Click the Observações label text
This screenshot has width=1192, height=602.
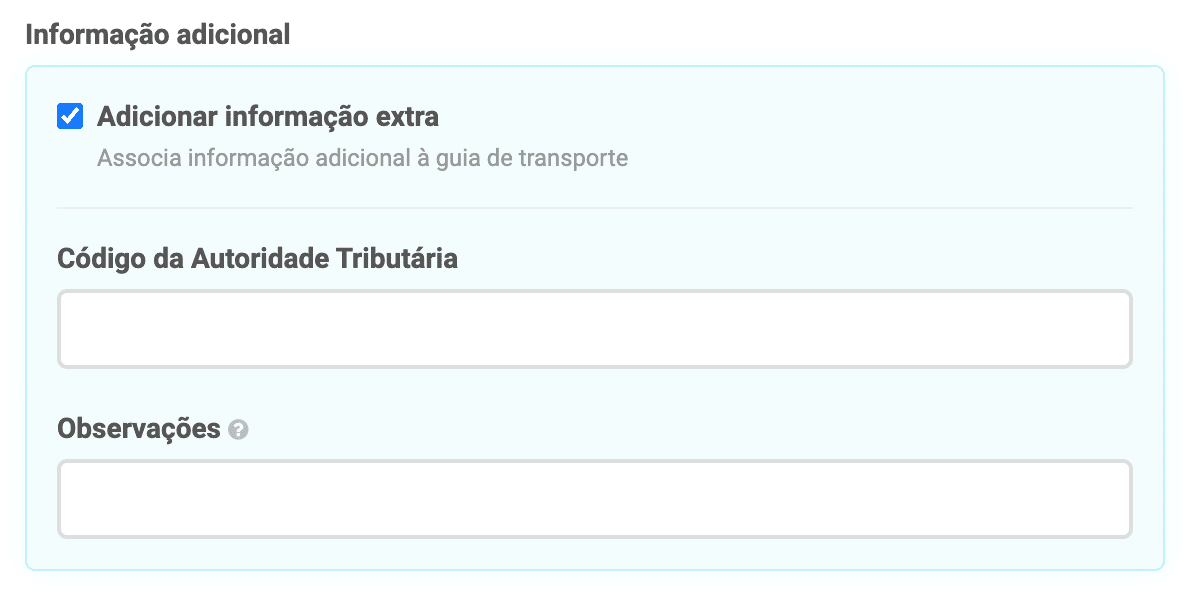coord(139,429)
